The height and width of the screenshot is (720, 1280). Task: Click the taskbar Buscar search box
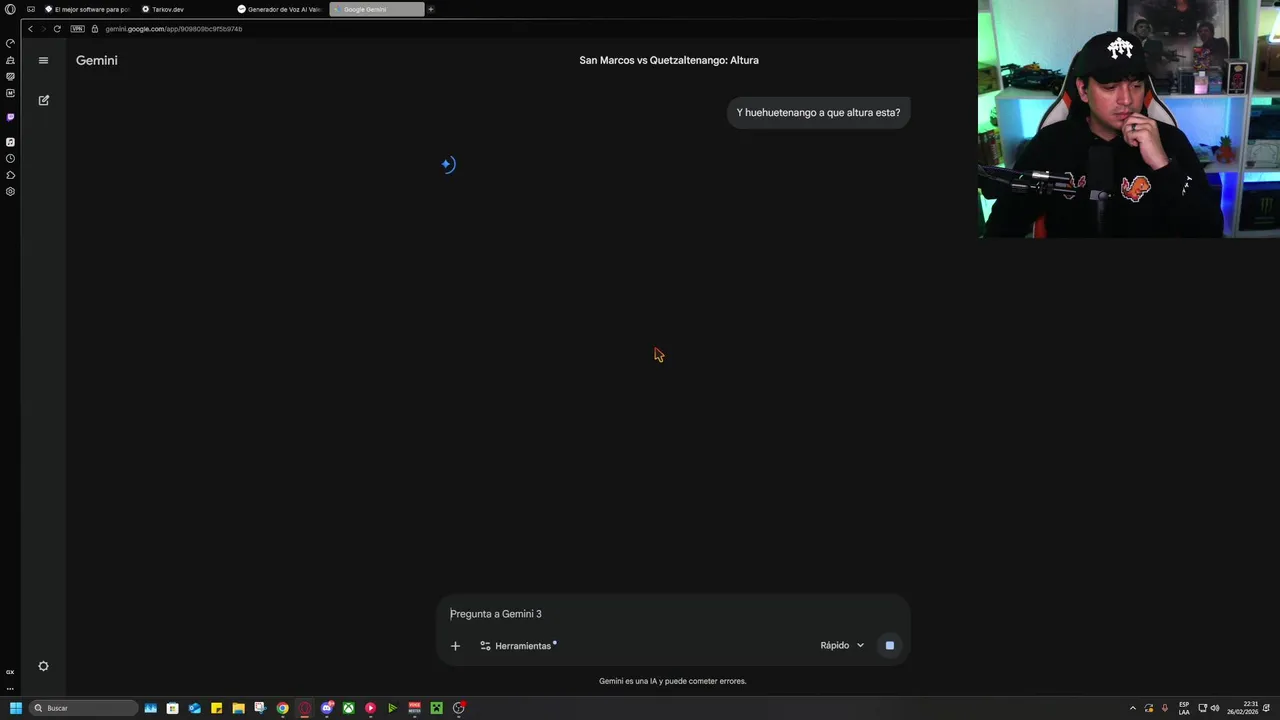[83, 708]
